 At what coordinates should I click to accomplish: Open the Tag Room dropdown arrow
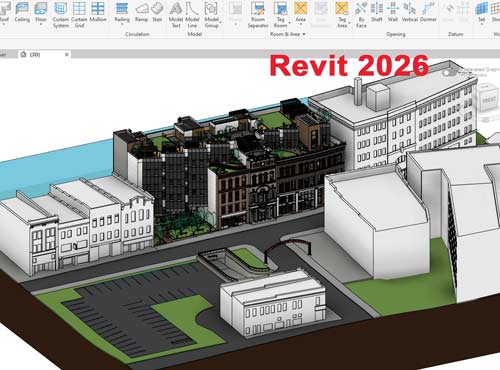[289, 23]
